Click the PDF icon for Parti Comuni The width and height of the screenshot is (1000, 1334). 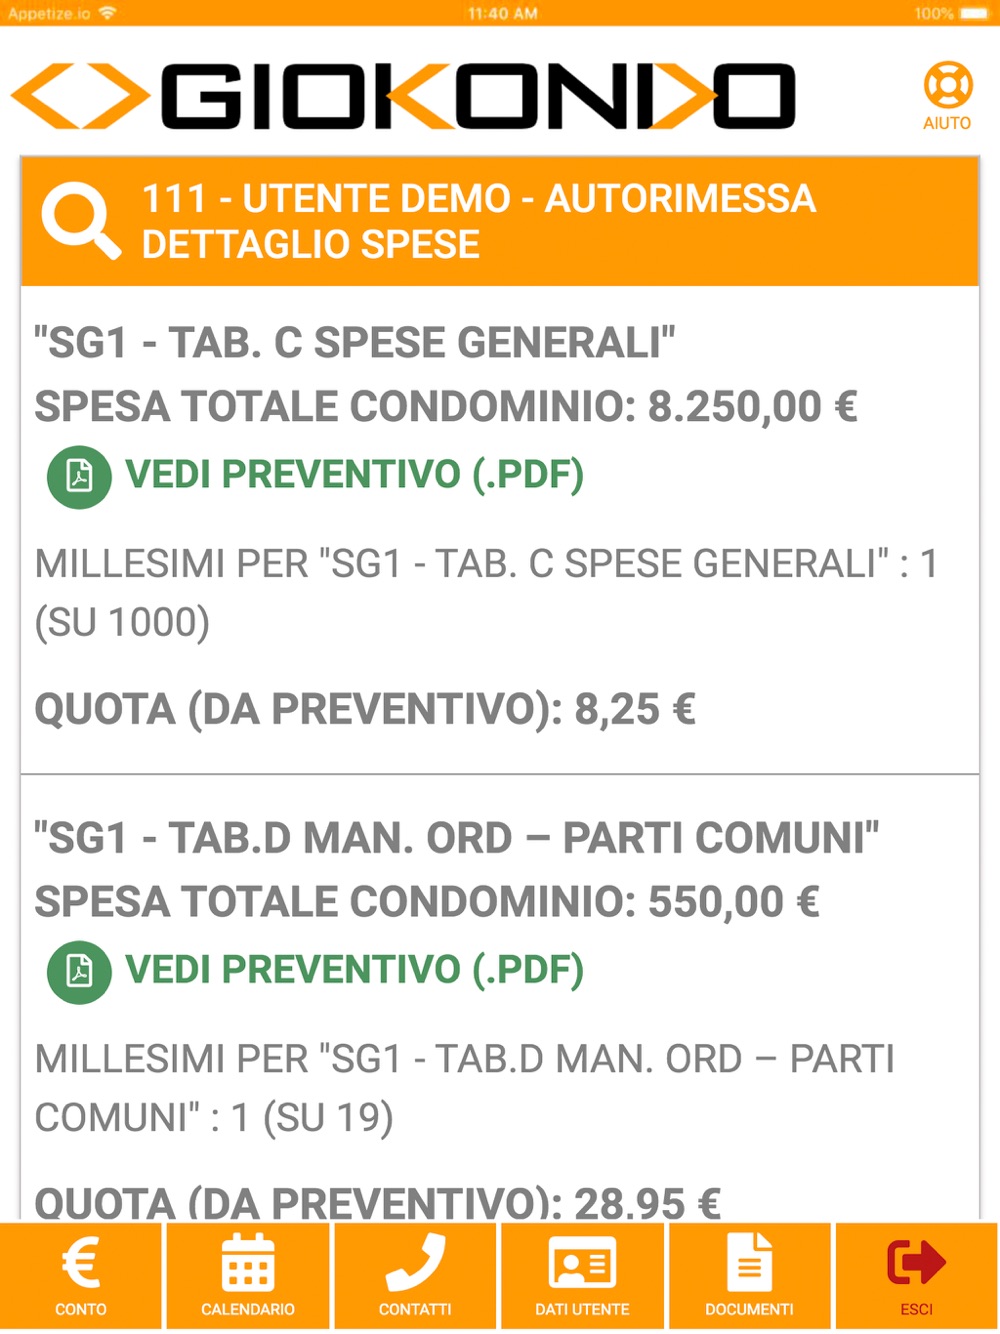click(79, 971)
